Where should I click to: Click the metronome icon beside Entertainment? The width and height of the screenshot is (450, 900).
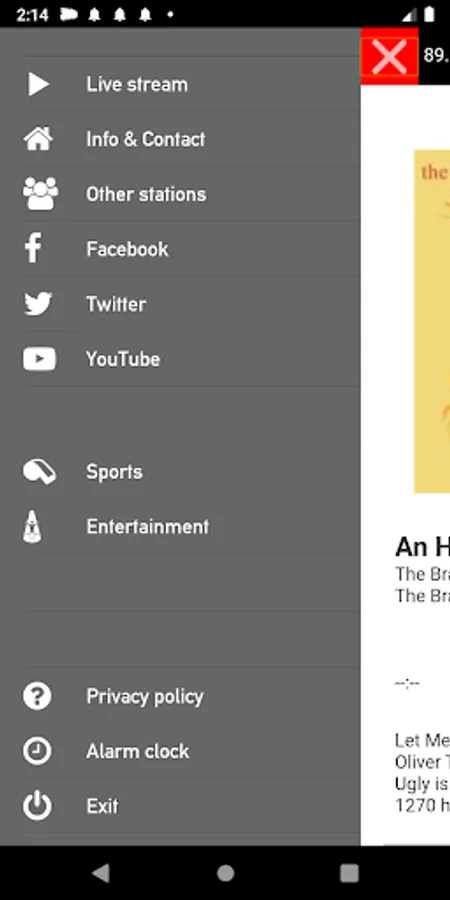(32, 526)
